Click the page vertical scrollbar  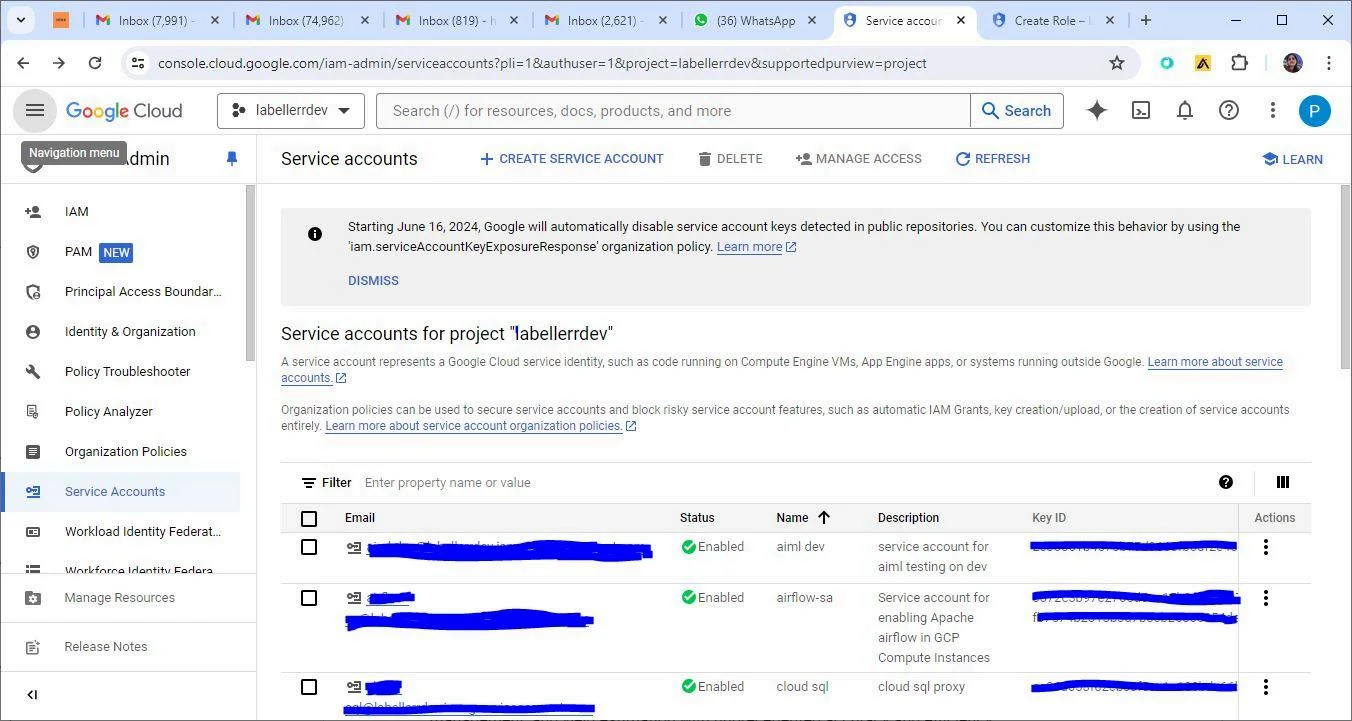[1345, 278]
